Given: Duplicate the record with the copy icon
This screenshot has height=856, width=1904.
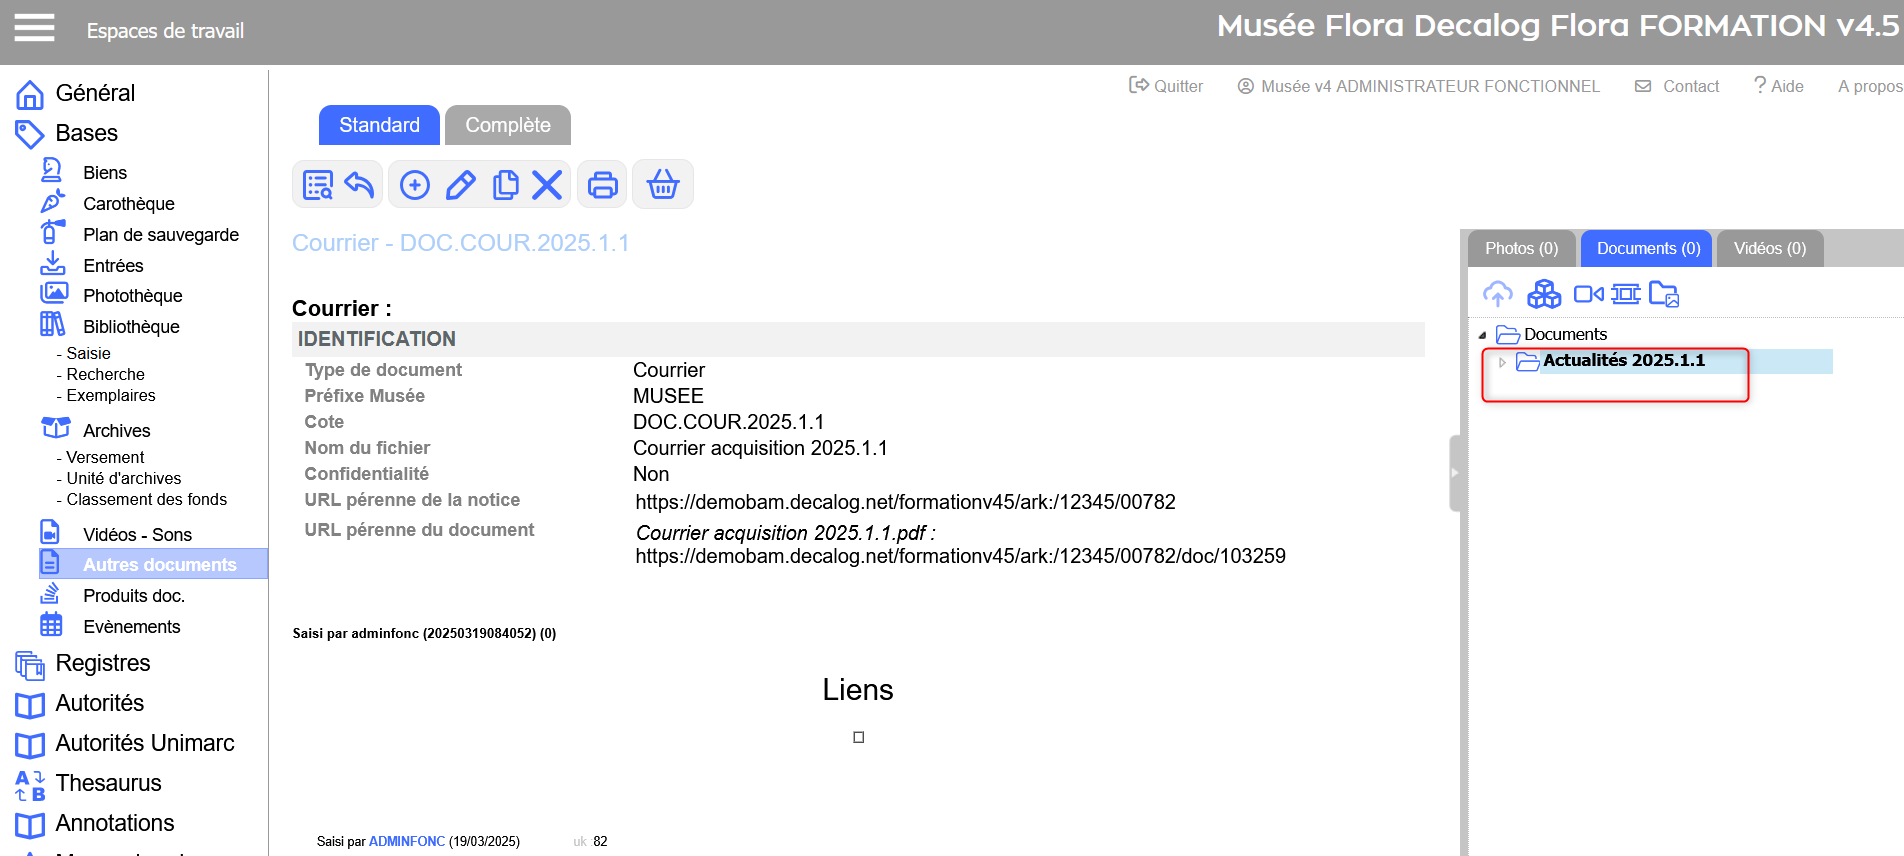Looking at the screenshot, I should coord(505,185).
